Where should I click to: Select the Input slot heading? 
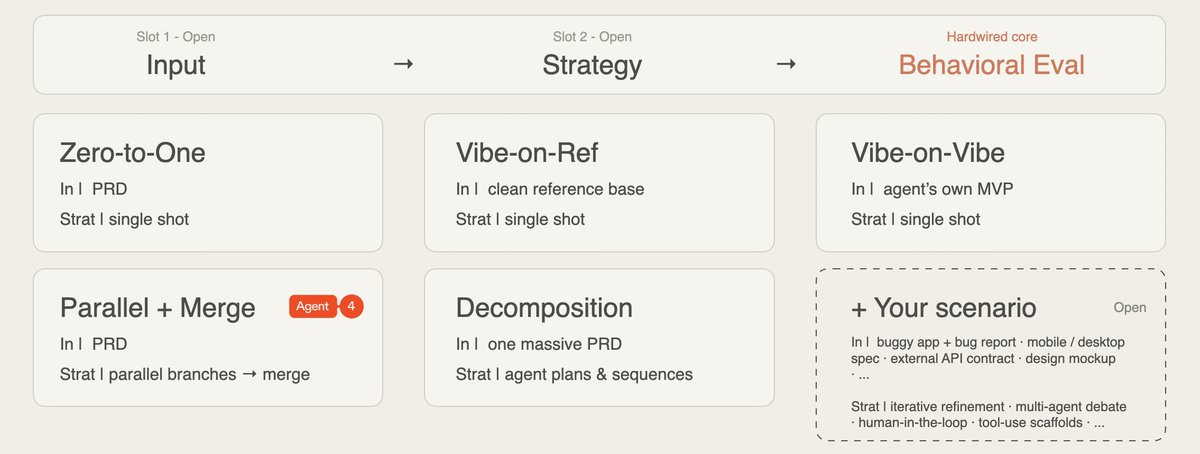point(176,66)
